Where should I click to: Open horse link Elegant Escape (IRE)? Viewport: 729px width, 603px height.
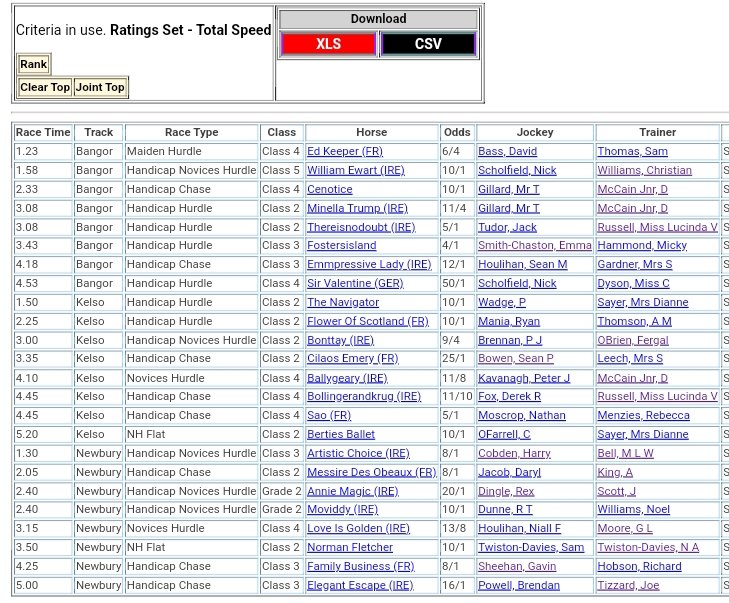pos(360,585)
